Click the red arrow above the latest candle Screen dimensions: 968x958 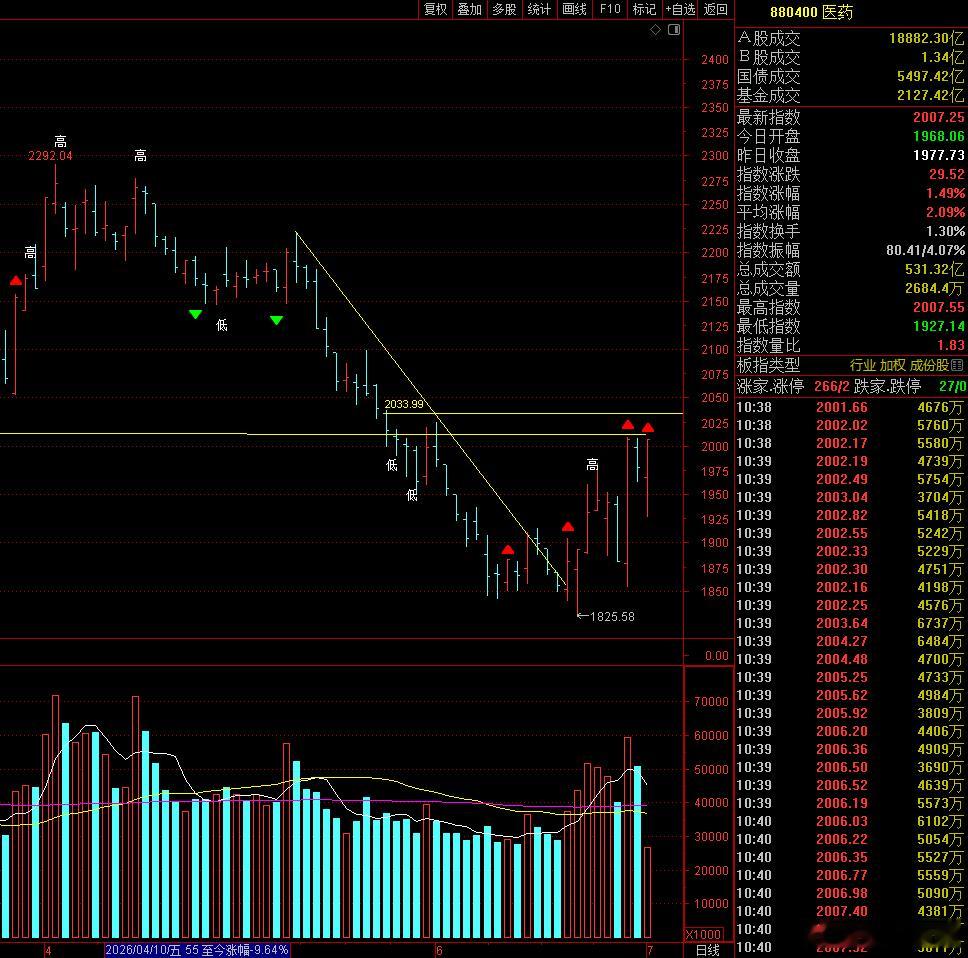[x=648, y=427]
